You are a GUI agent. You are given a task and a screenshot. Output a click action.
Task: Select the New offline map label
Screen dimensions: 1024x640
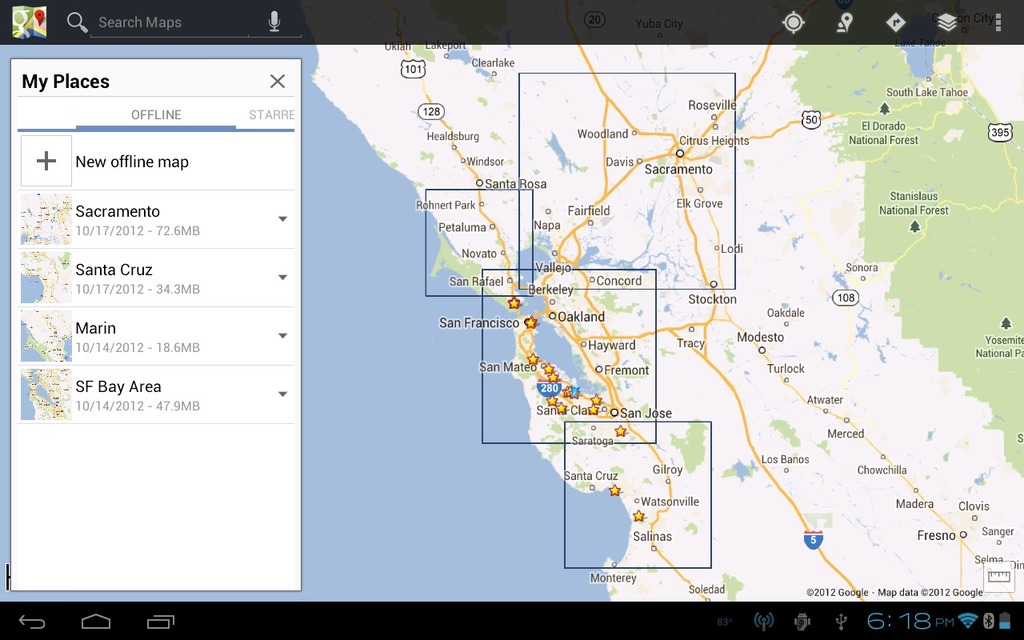tap(132, 161)
